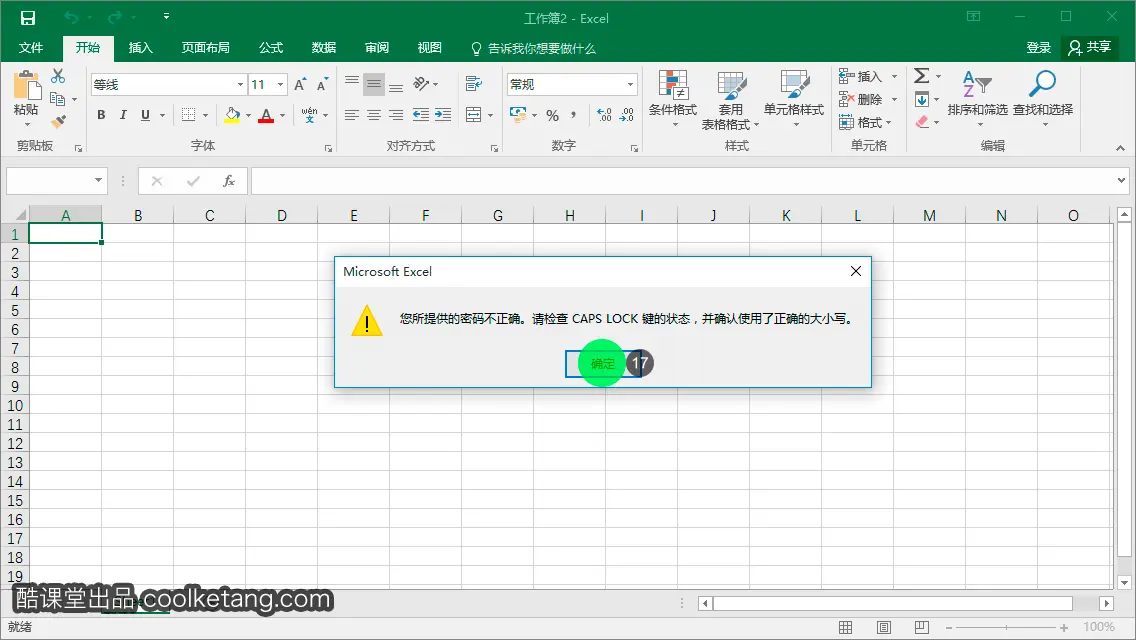This screenshot has height=640, width=1136.
Task: Click accounting number format icon
Action: 518,114
